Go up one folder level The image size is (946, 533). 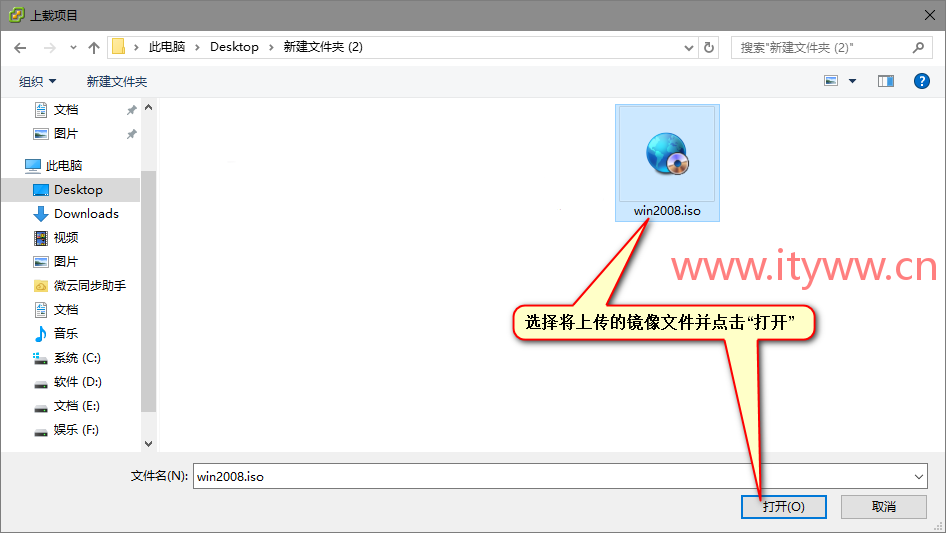pos(94,48)
